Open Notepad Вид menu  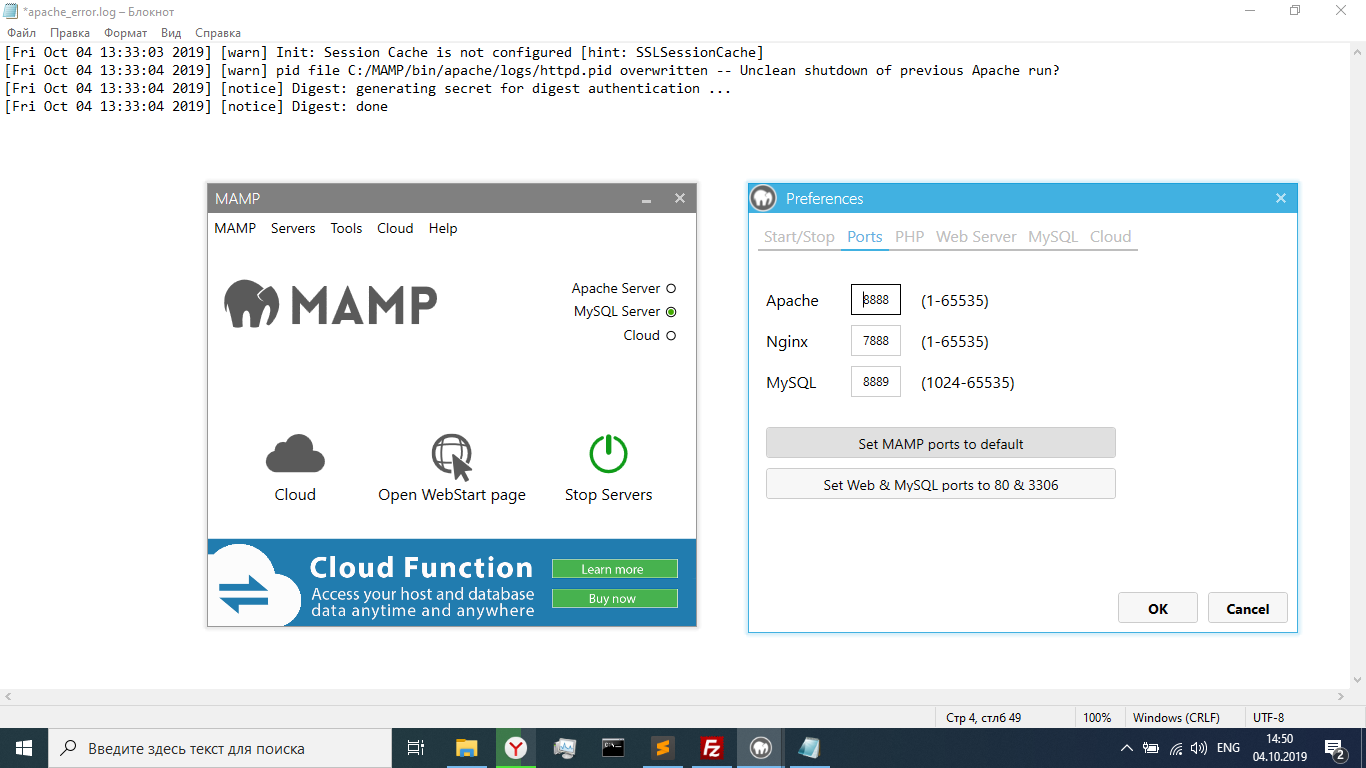pyautogui.click(x=171, y=33)
